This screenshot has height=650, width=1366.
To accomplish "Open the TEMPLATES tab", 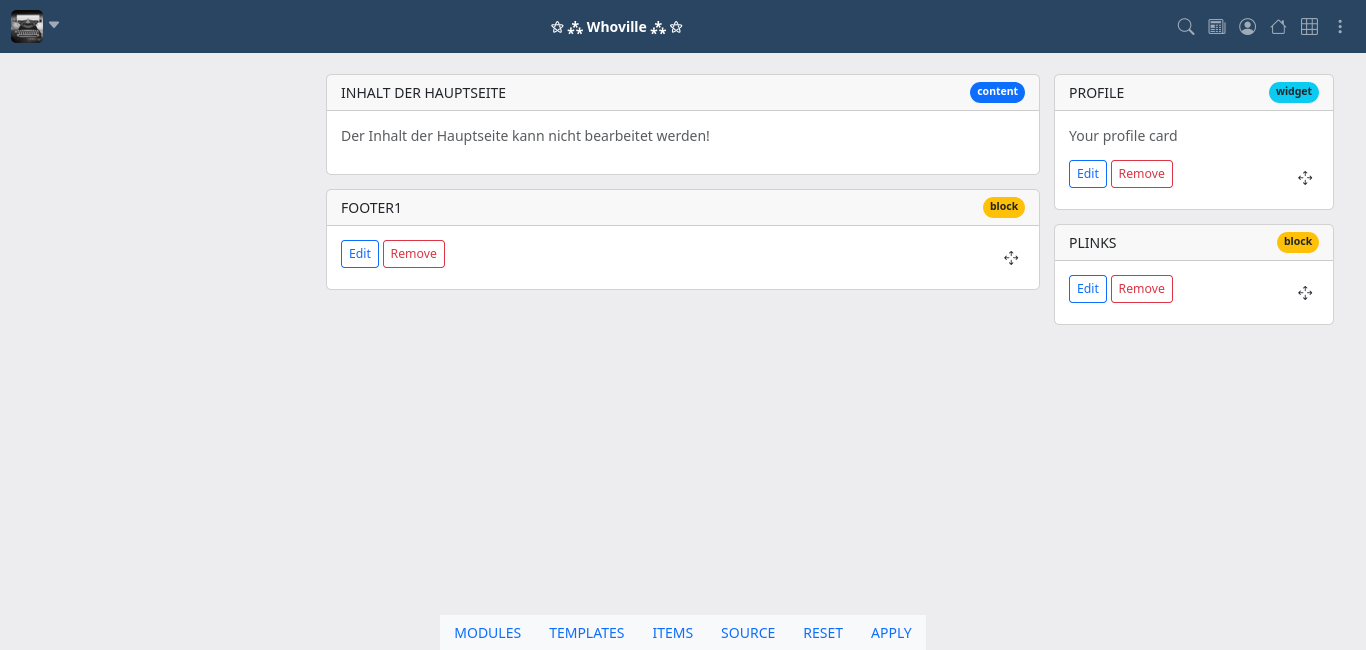I will click(x=586, y=633).
